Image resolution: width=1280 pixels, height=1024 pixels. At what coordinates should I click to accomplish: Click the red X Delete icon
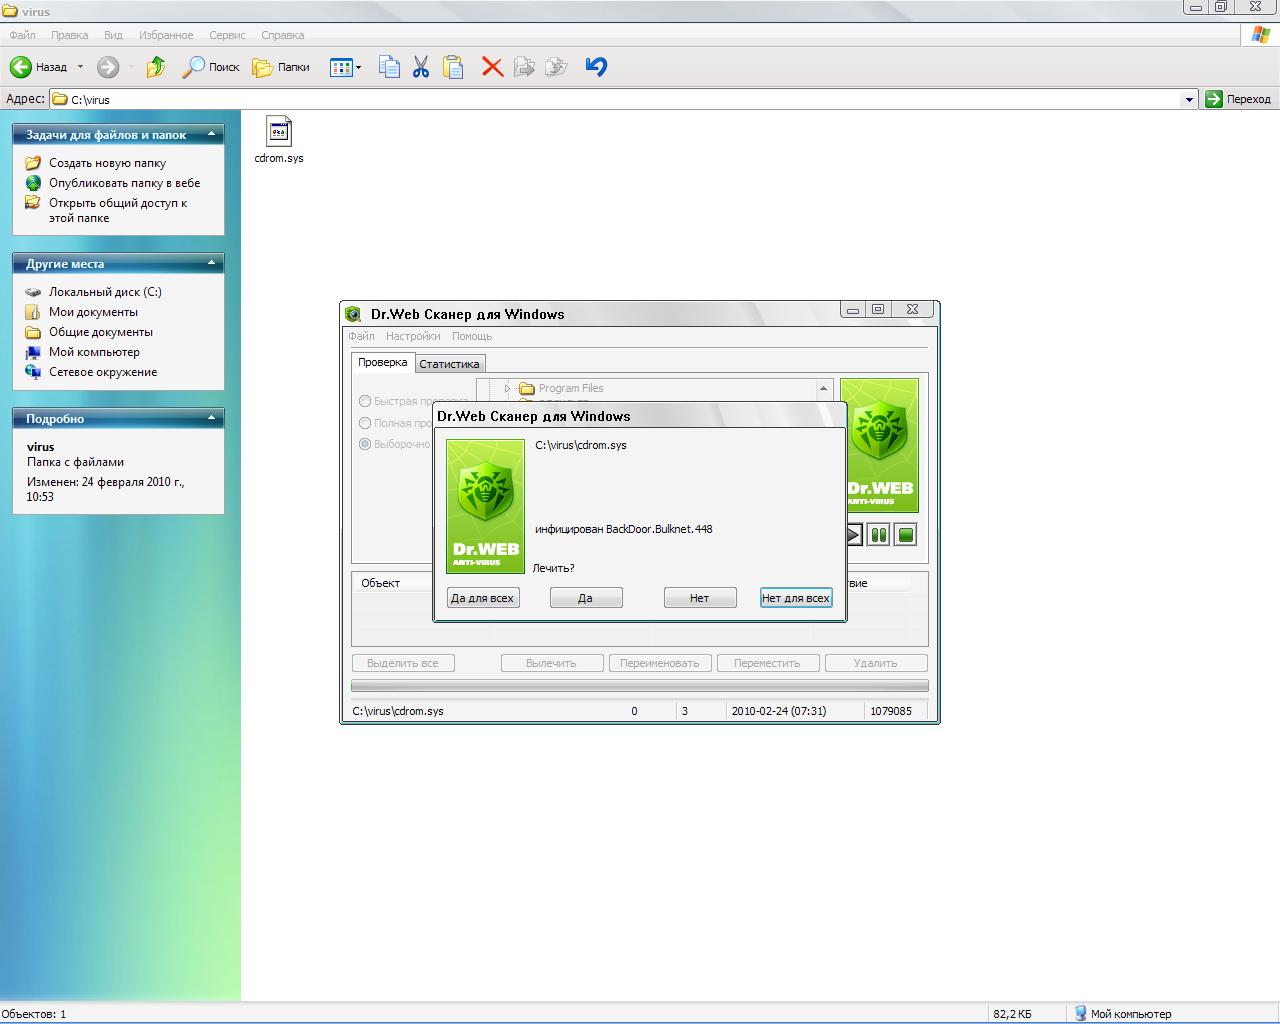[x=492, y=67]
